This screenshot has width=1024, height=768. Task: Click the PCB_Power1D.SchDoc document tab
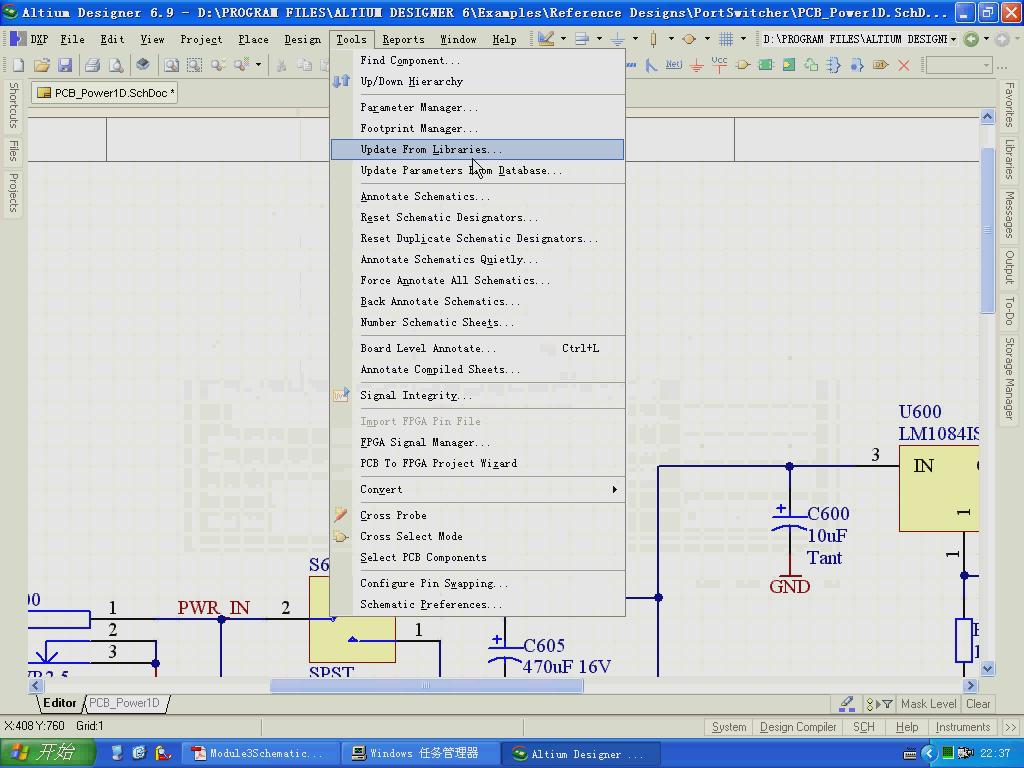[x=105, y=93]
